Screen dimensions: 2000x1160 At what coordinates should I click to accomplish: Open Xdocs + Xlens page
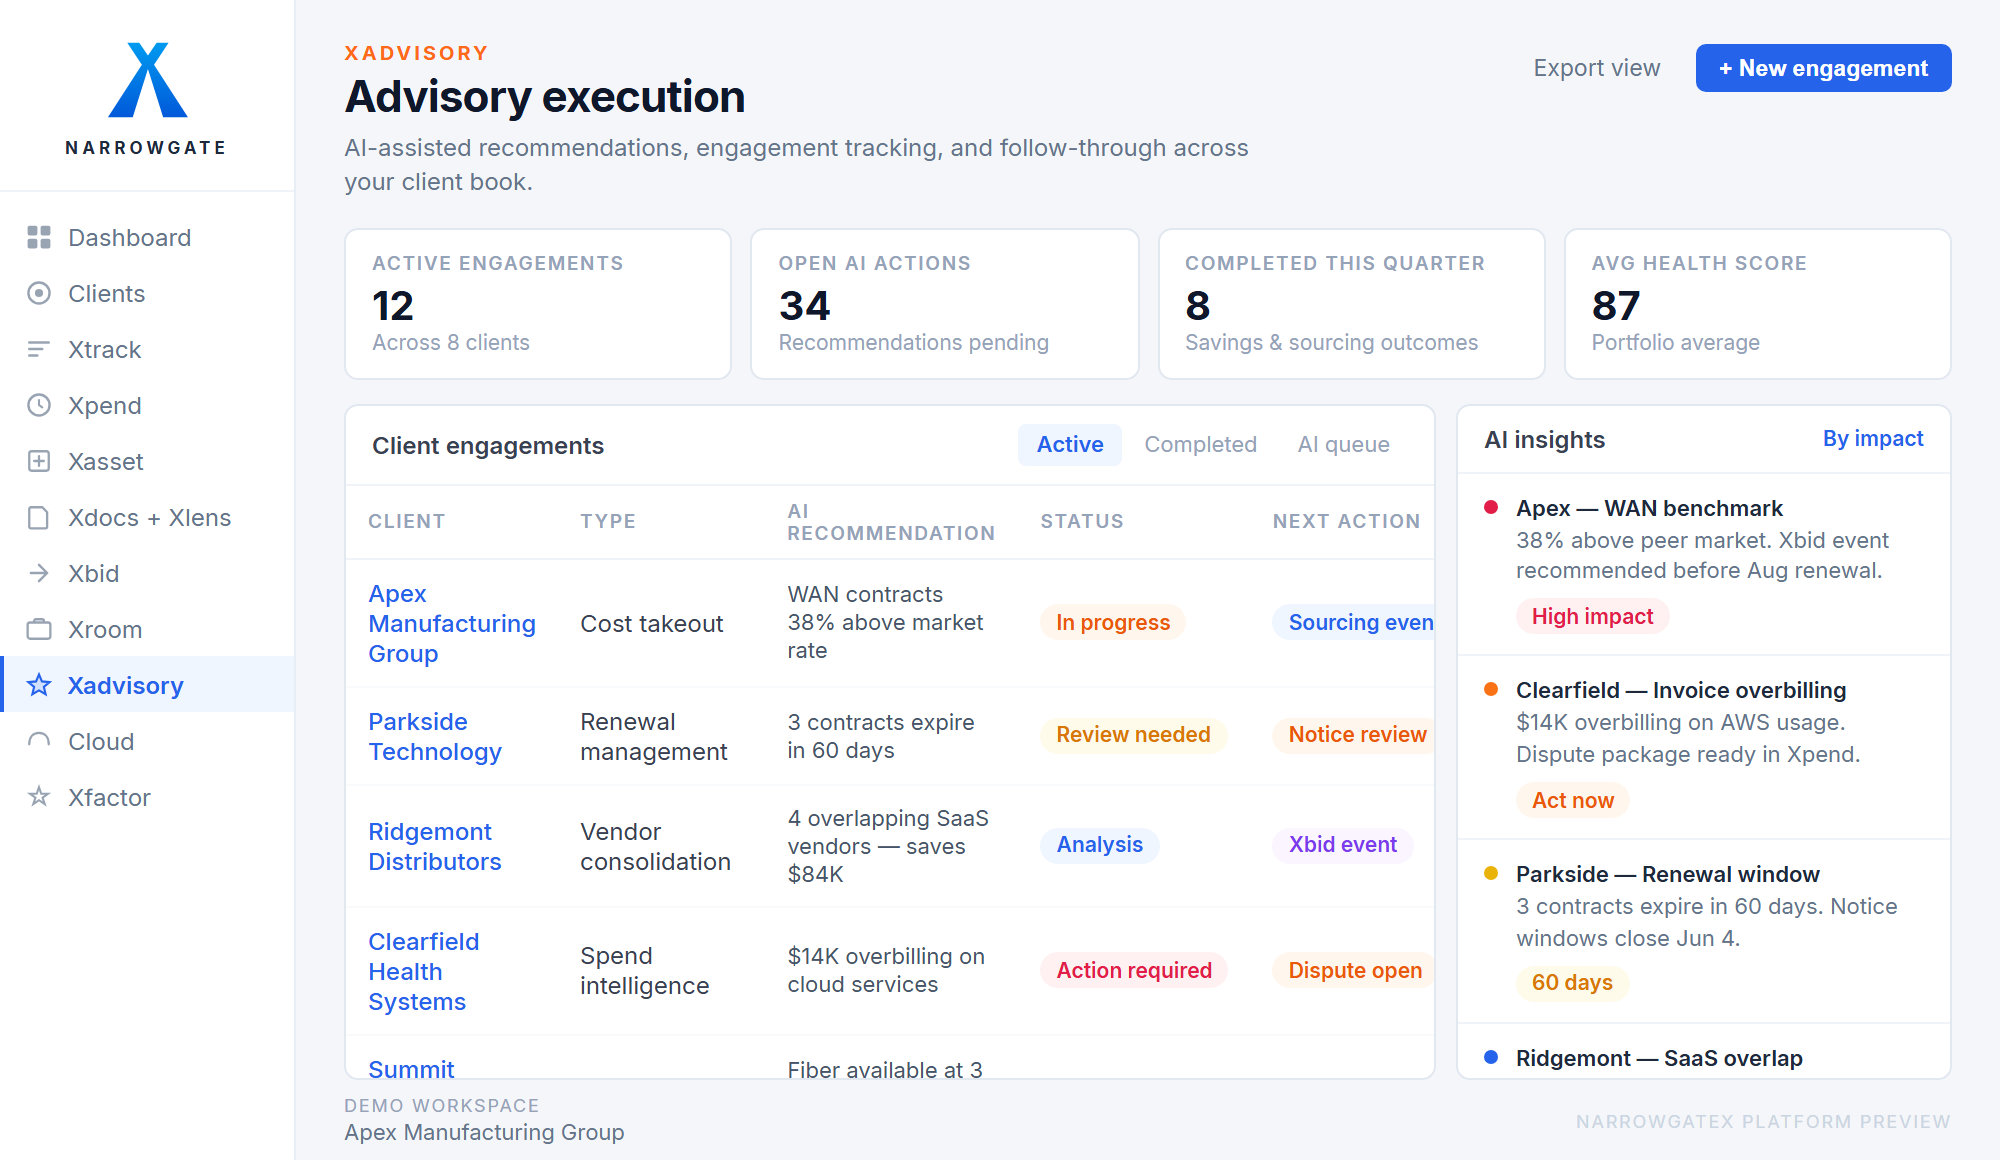coord(147,518)
